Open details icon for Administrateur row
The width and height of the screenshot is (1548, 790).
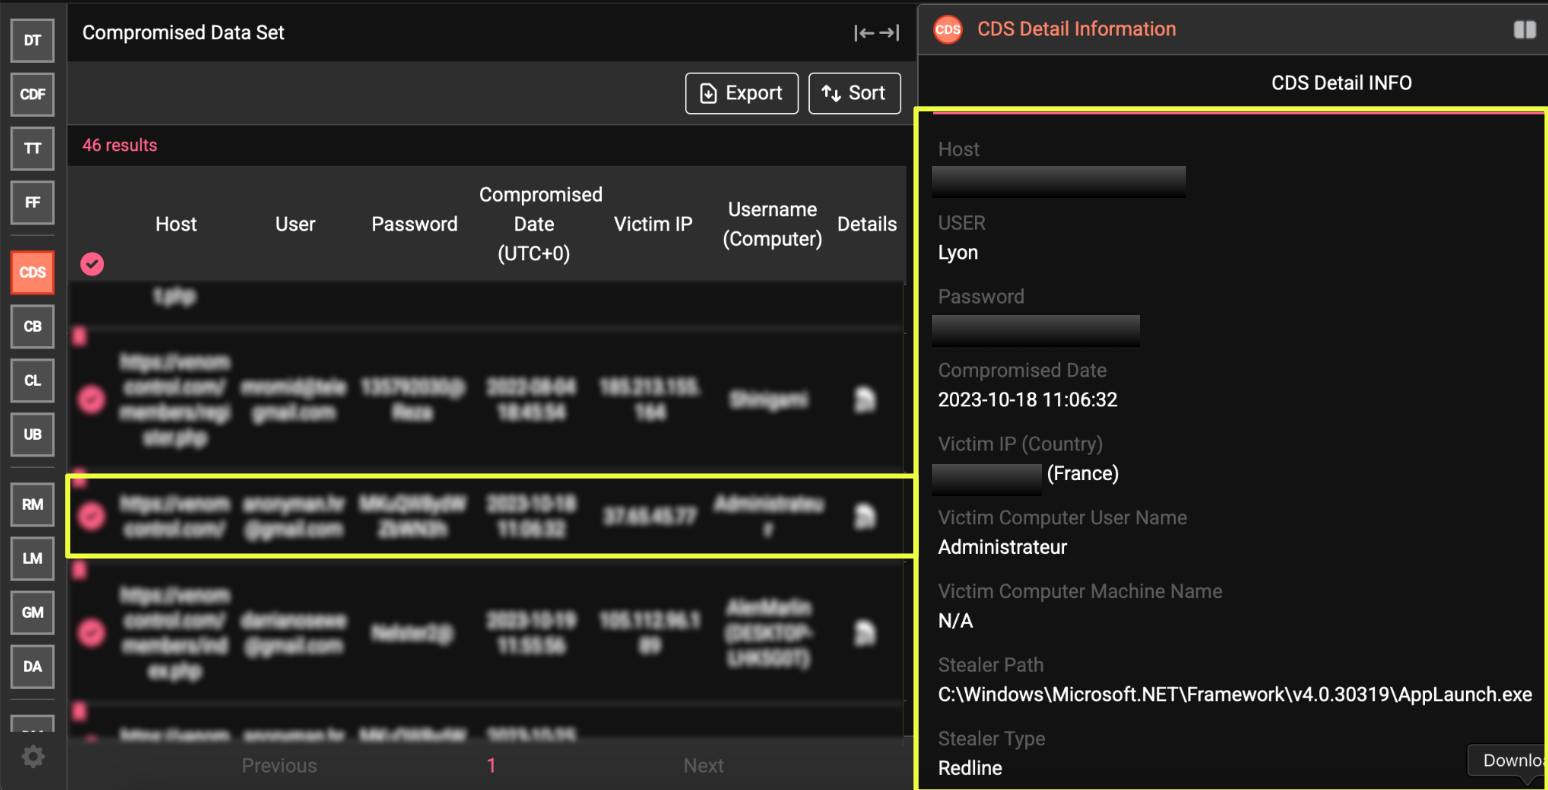[x=865, y=516]
